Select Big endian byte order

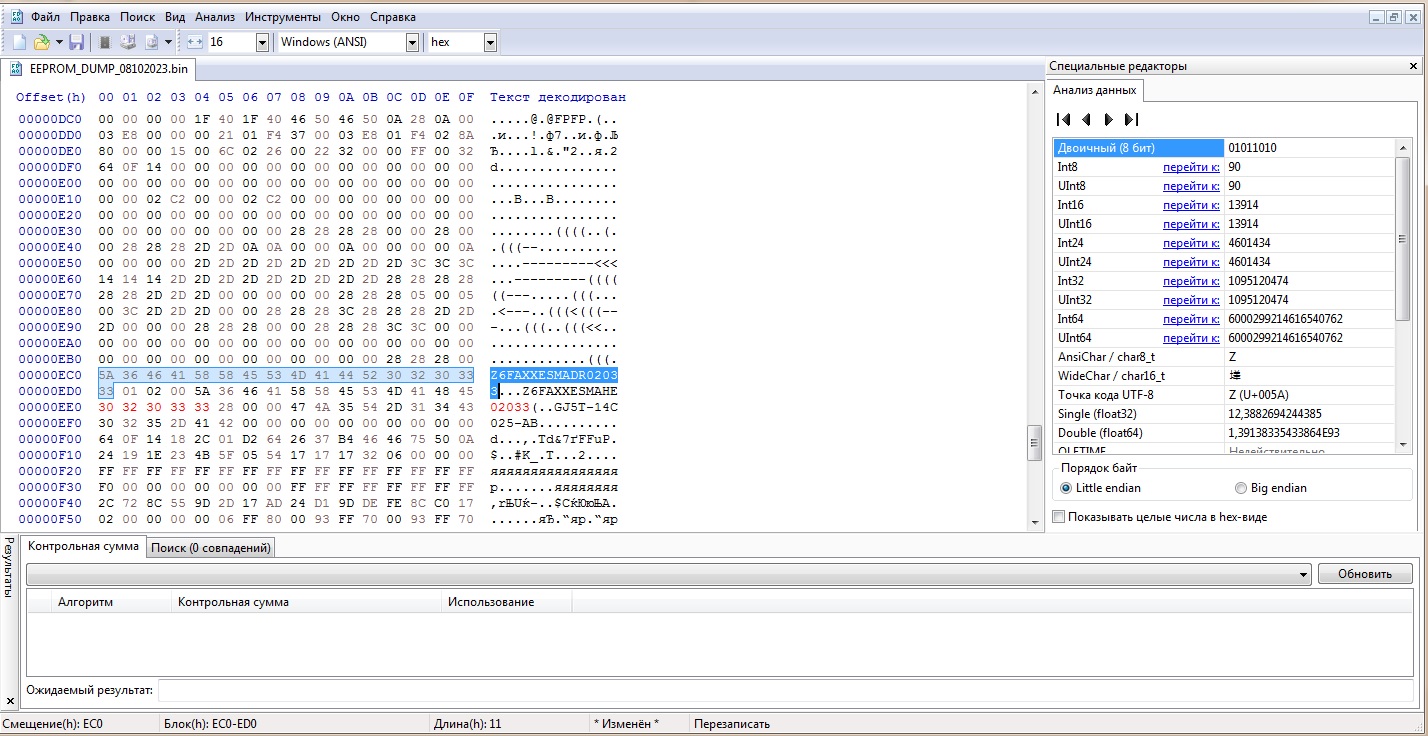[1241, 488]
